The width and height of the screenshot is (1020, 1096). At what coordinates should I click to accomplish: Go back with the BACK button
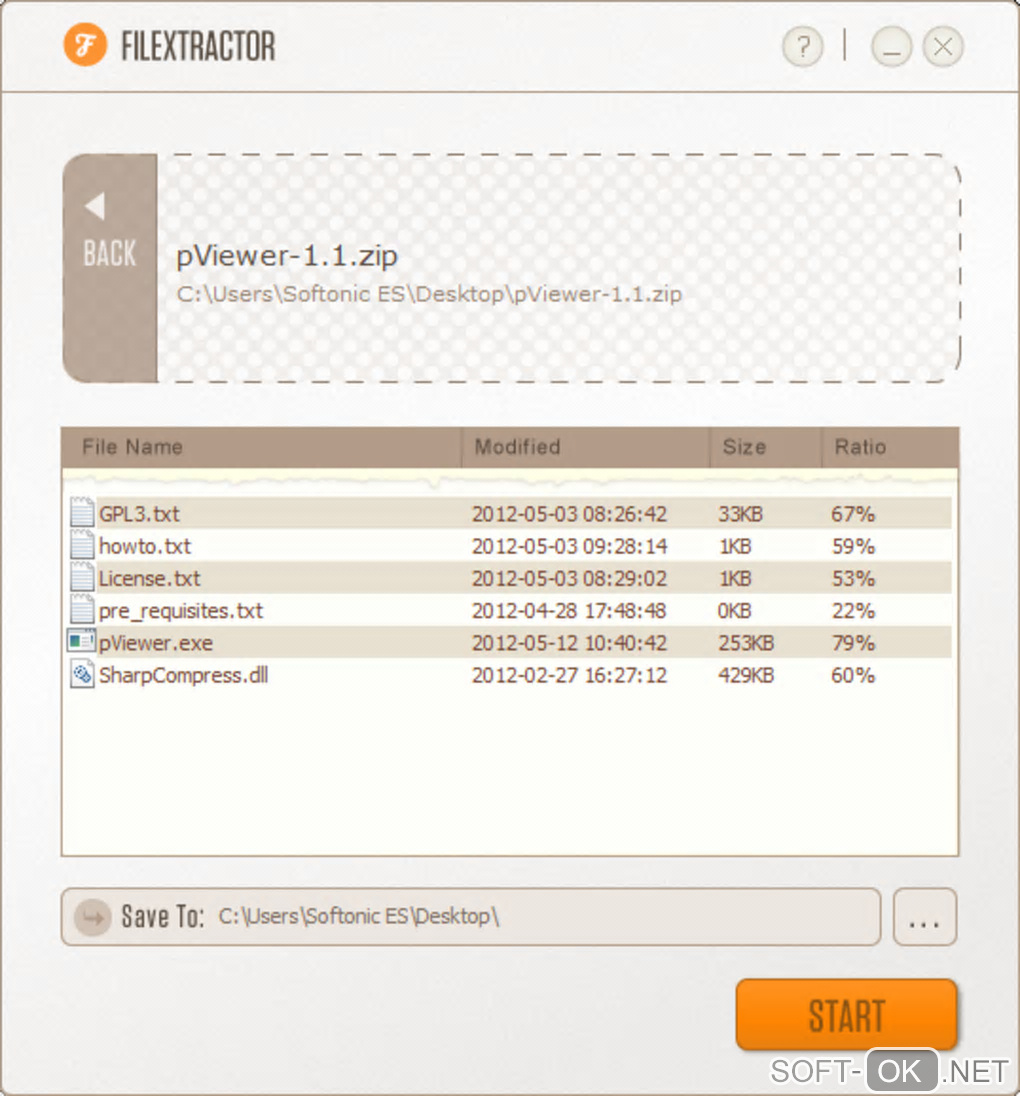tap(110, 268)
